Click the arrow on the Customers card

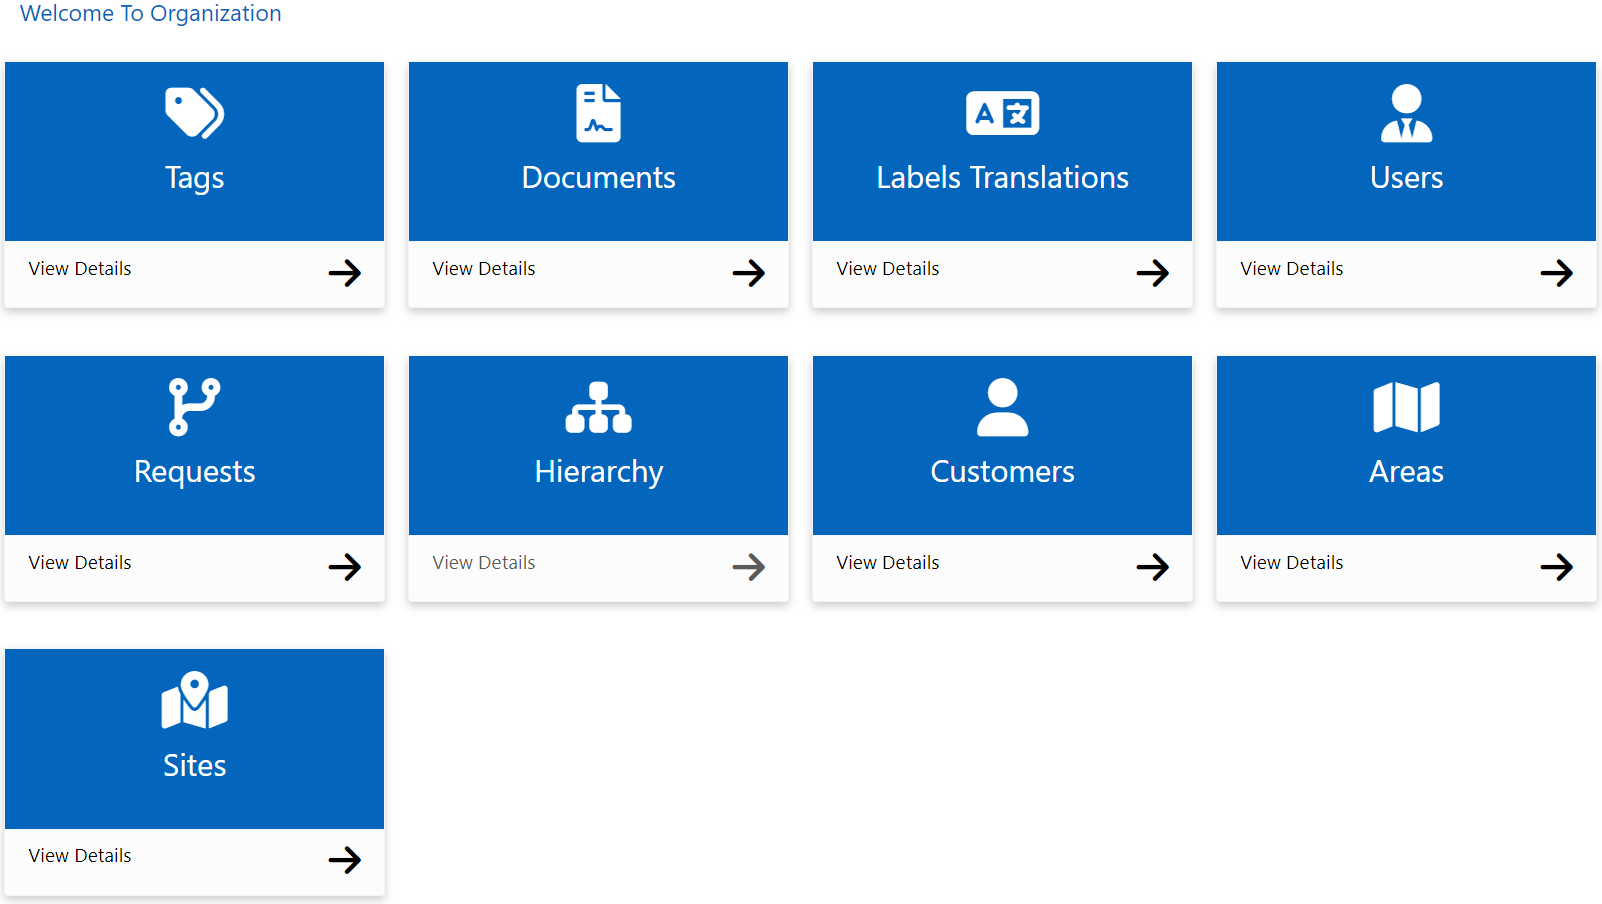click(x=1152, y=566)
